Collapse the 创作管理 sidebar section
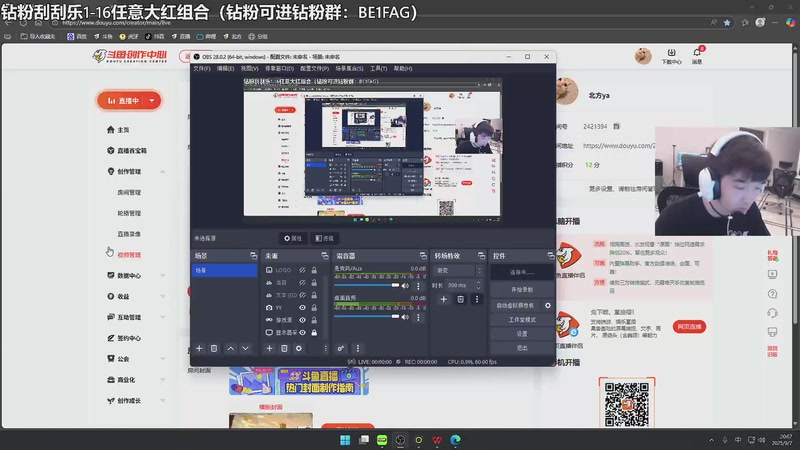Screen dimensions: 800x450 pos(163,172)
